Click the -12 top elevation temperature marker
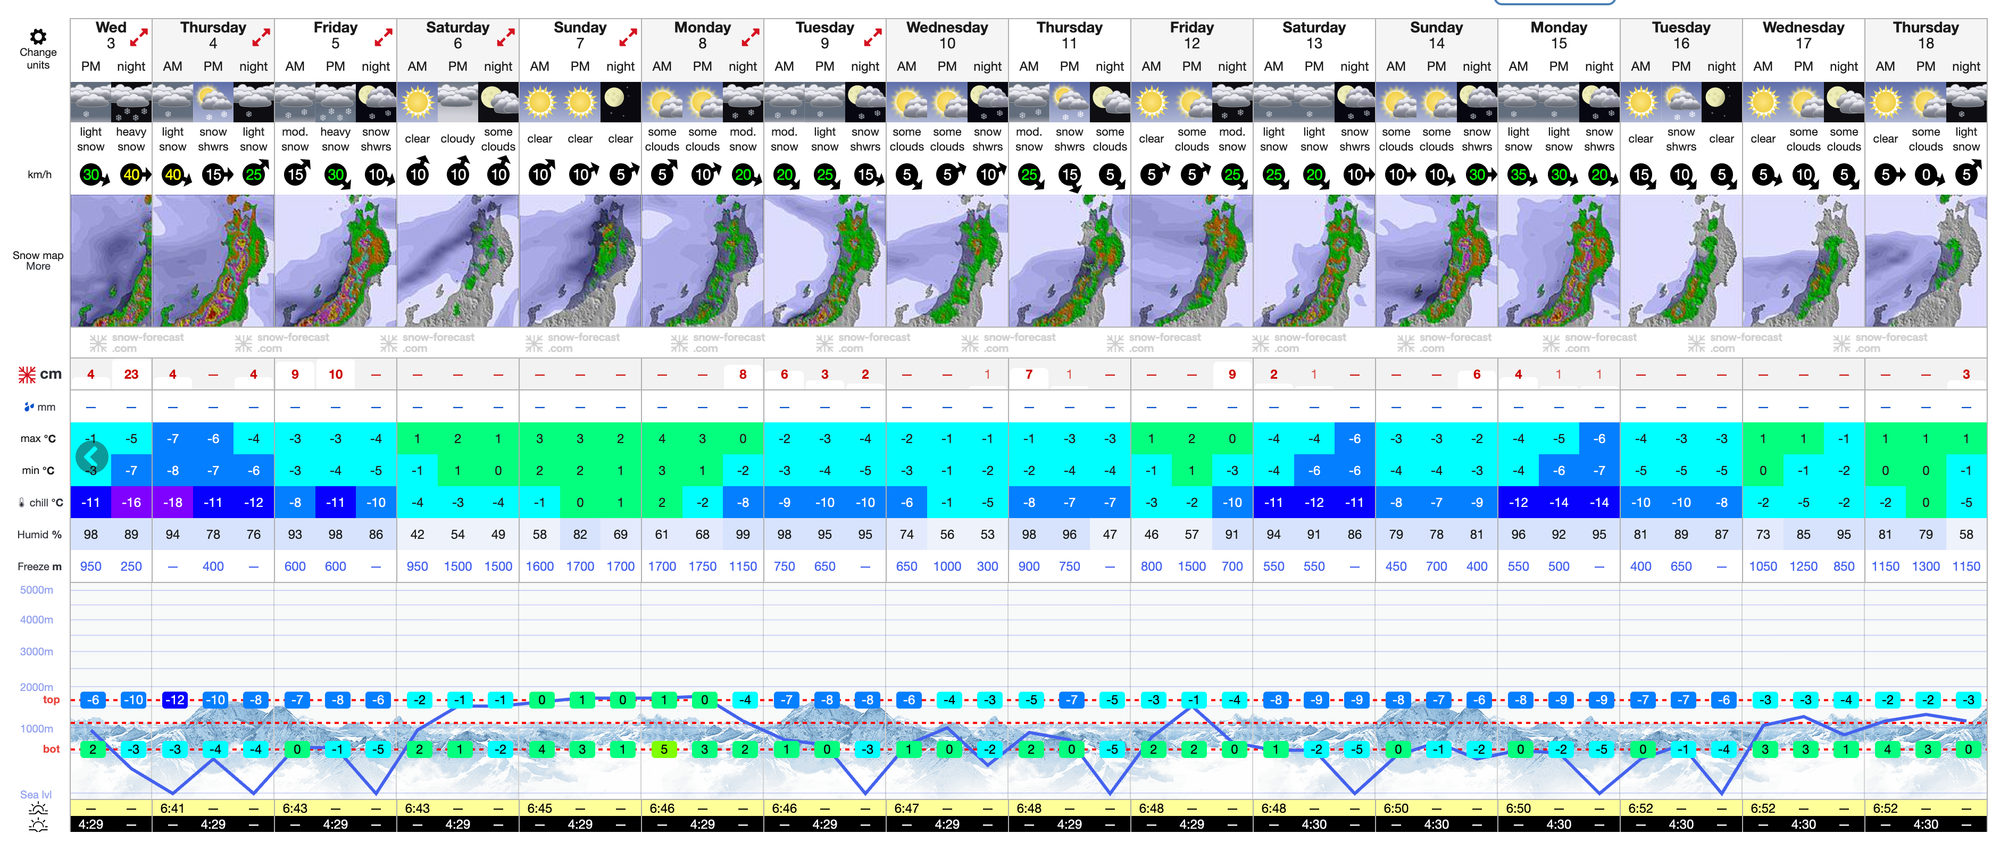Viewport: 2000px width, 850px height. click(174, 700)
